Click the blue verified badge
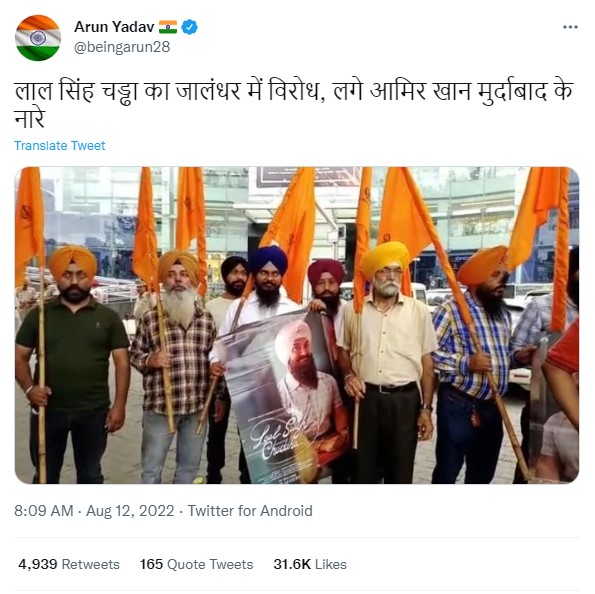The height and width of the screenshot is (594, 595). (x=189, y=27)
